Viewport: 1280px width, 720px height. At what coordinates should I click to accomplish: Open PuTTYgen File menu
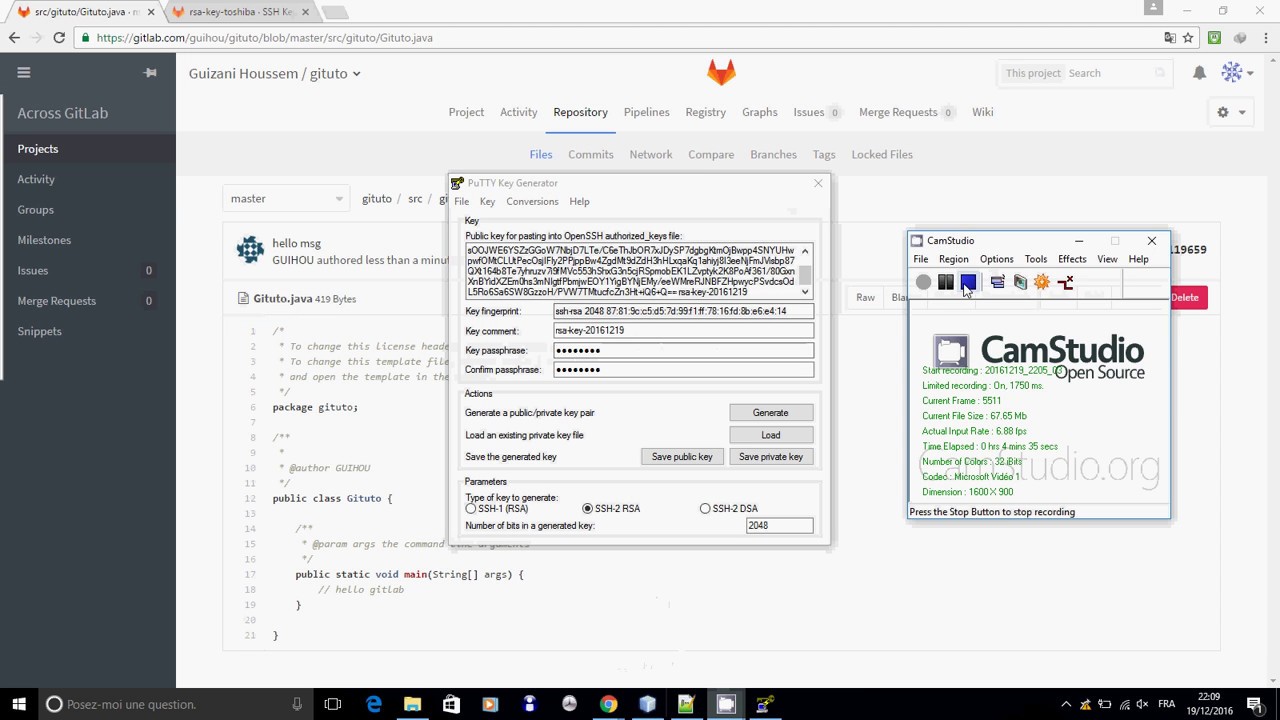462,202
